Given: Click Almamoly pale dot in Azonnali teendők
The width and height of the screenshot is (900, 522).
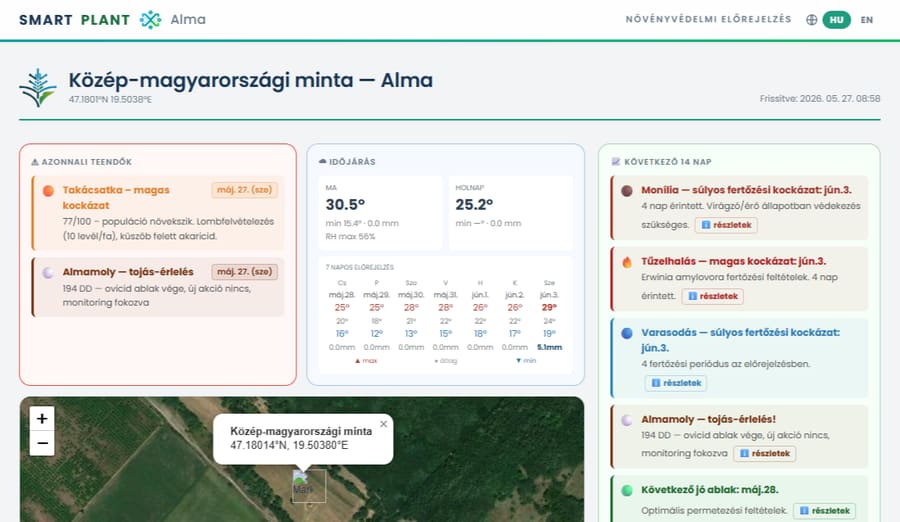Looking at the screenshot, I should pyautogui.click(x=48, y=273).
